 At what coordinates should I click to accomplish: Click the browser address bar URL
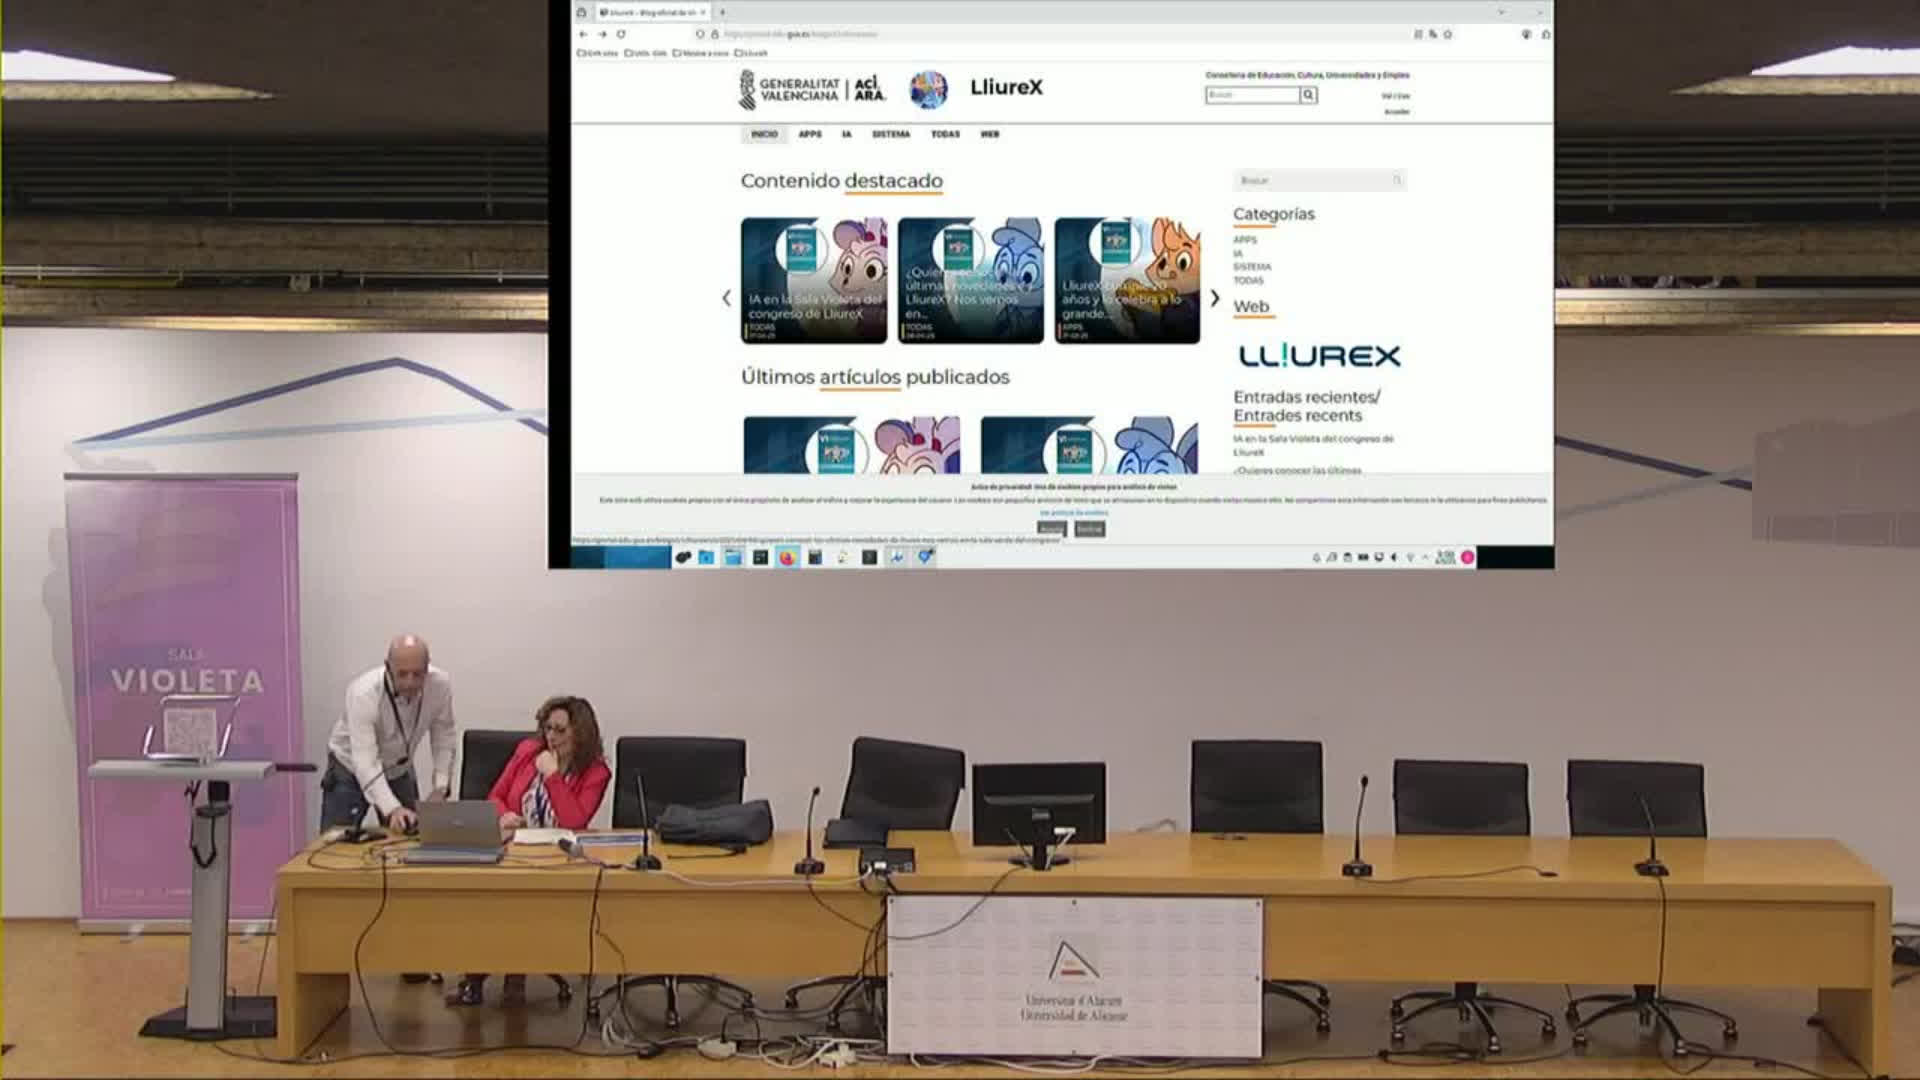(x=800, y=34)
